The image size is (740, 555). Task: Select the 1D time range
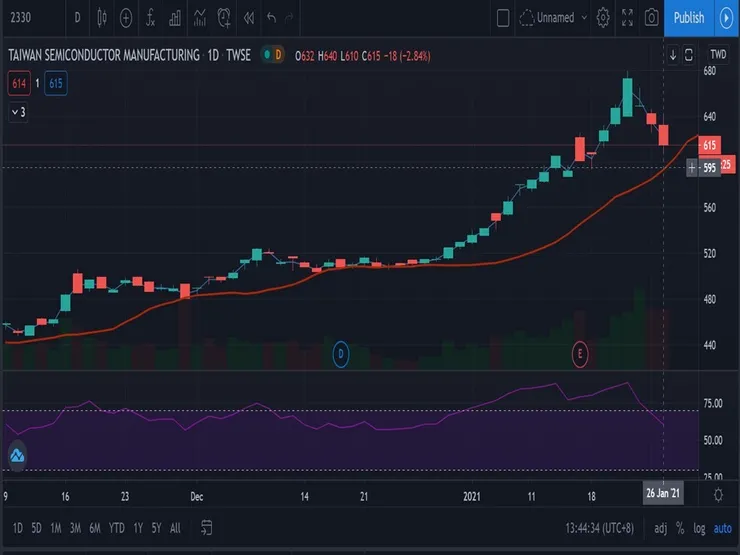point(17,528)
